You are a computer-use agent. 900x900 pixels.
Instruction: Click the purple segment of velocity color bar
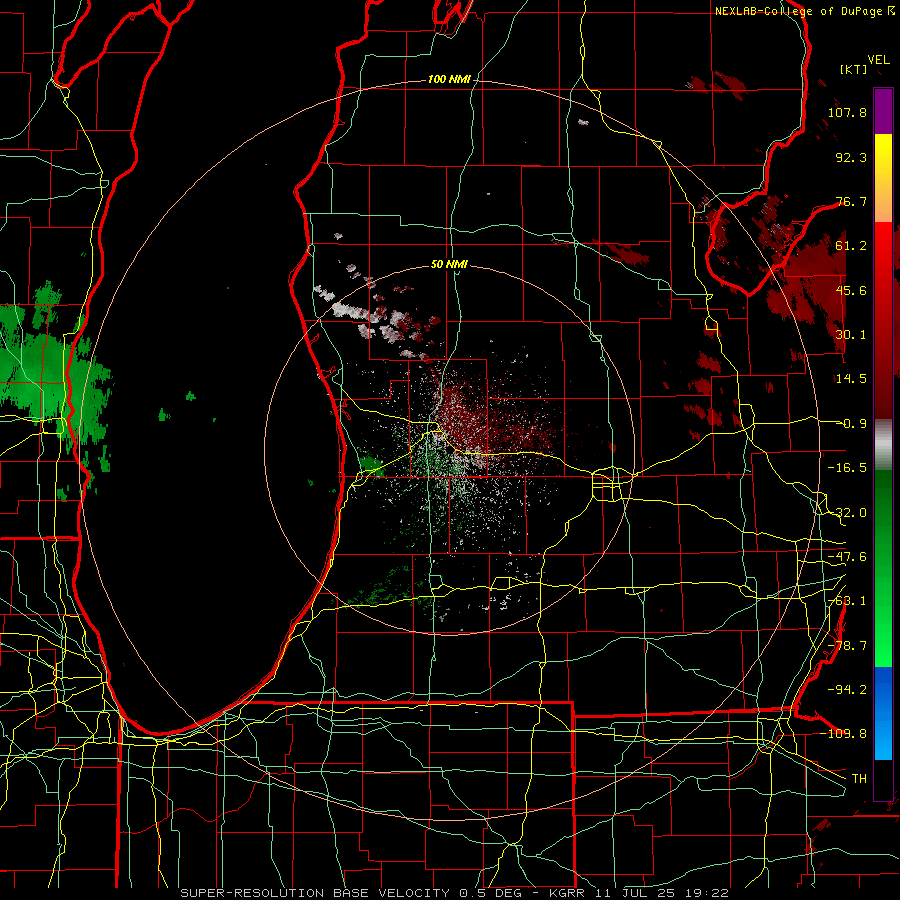pos(883,111)
